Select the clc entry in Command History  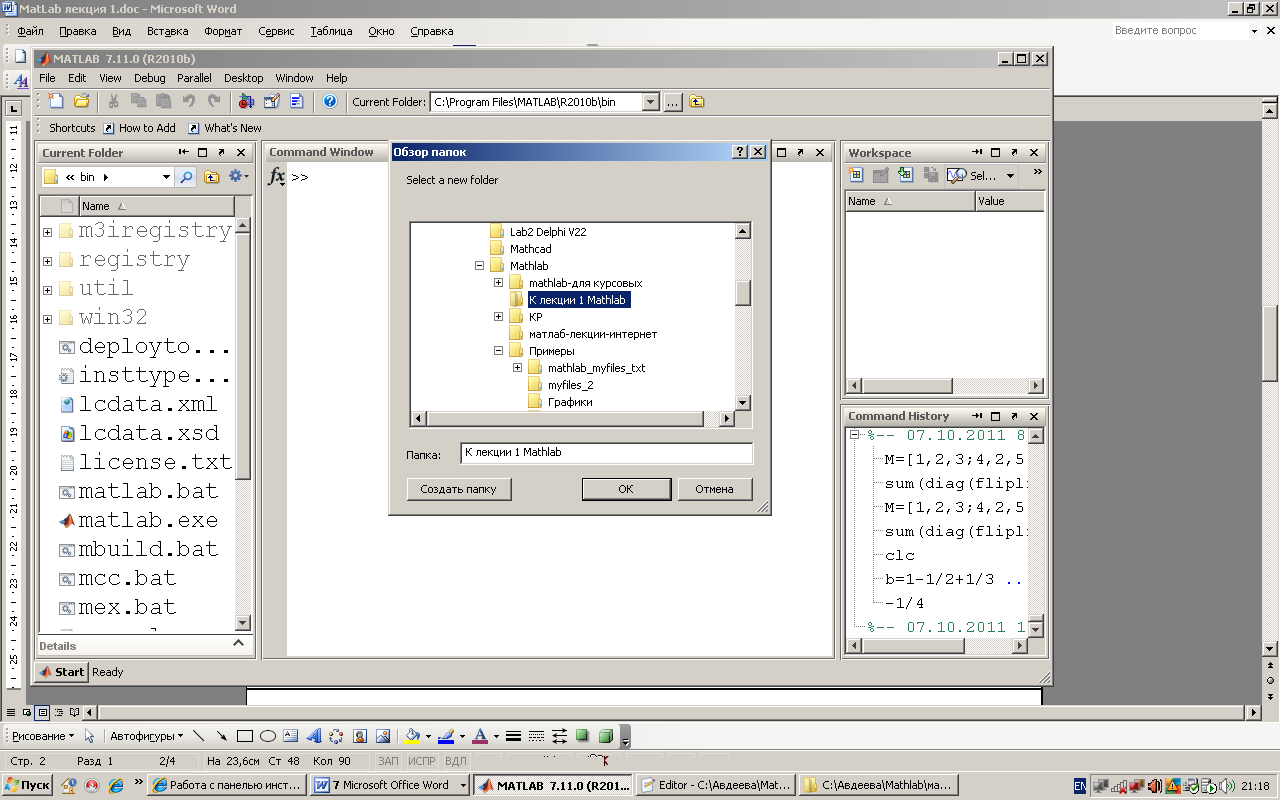[x=900, y=555]
